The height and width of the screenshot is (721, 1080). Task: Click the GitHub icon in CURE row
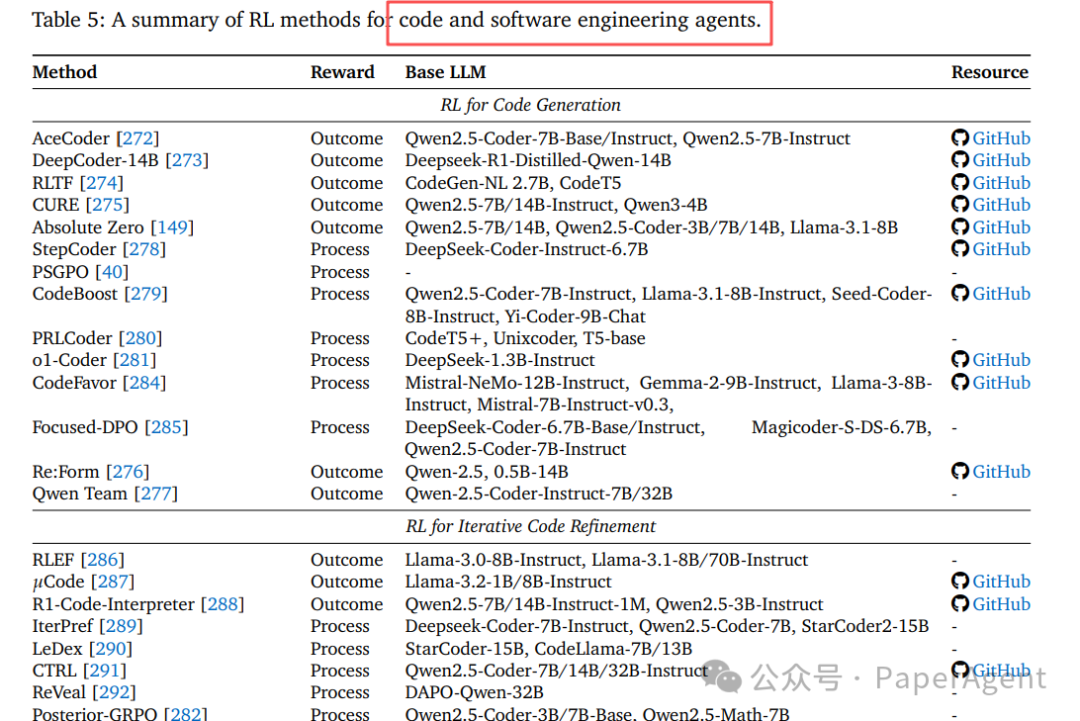pos(959,205)
